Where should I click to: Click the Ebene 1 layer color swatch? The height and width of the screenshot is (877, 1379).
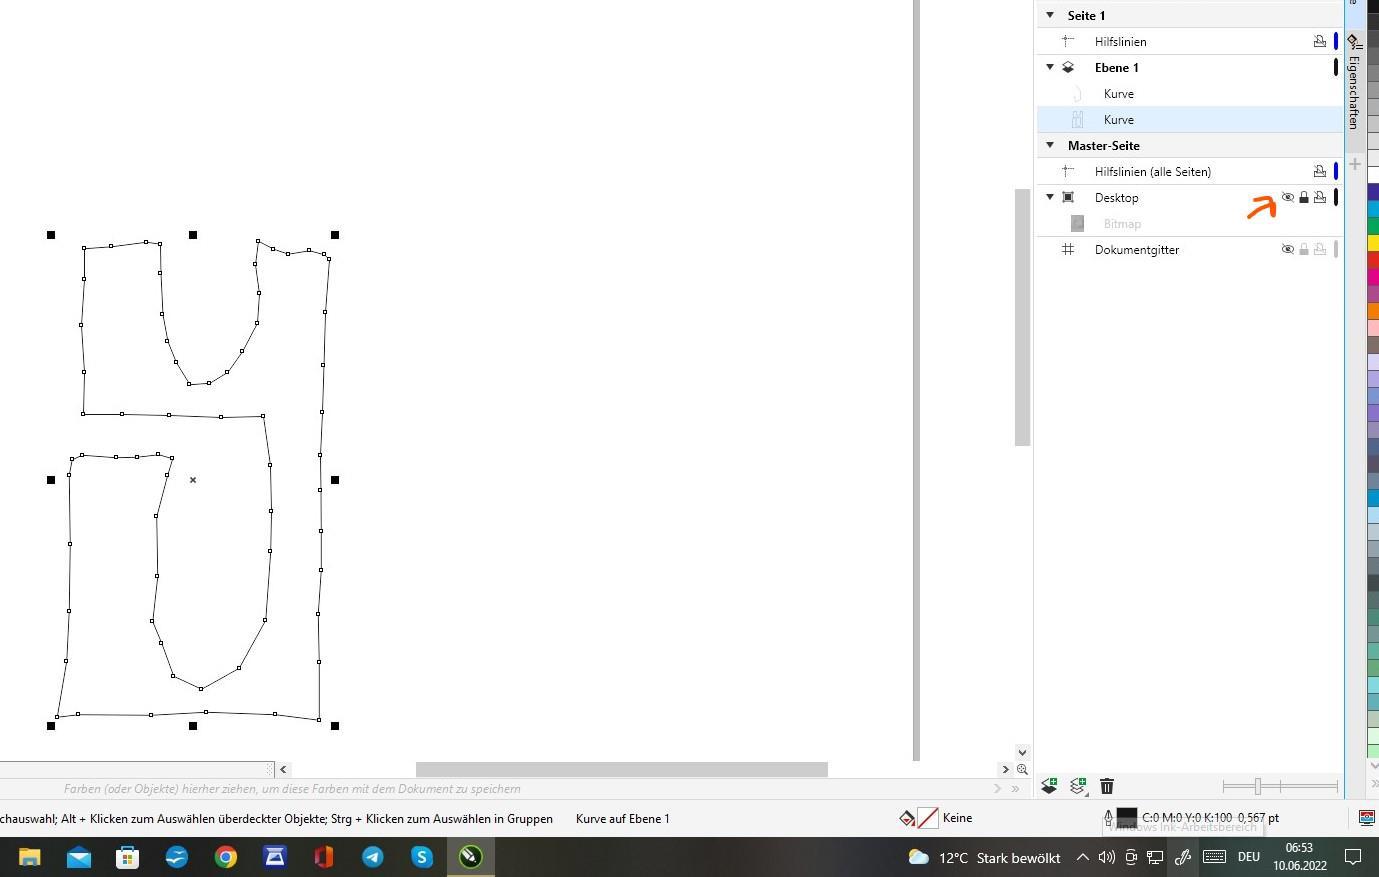pos(1336,67)
